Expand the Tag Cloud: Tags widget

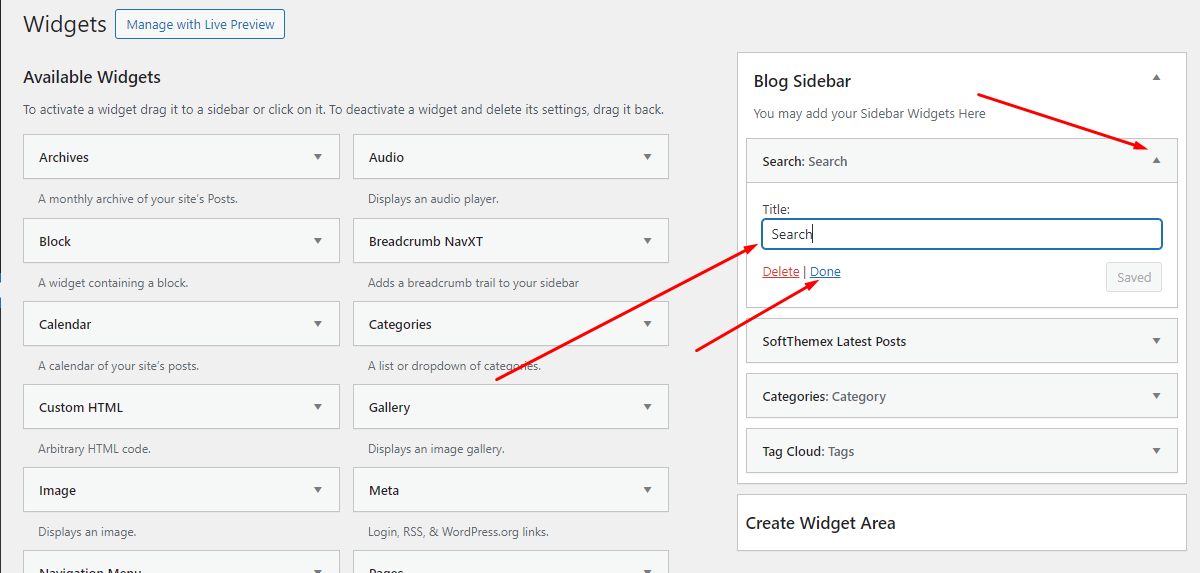pyautogui.click(x=1157, y=451)
